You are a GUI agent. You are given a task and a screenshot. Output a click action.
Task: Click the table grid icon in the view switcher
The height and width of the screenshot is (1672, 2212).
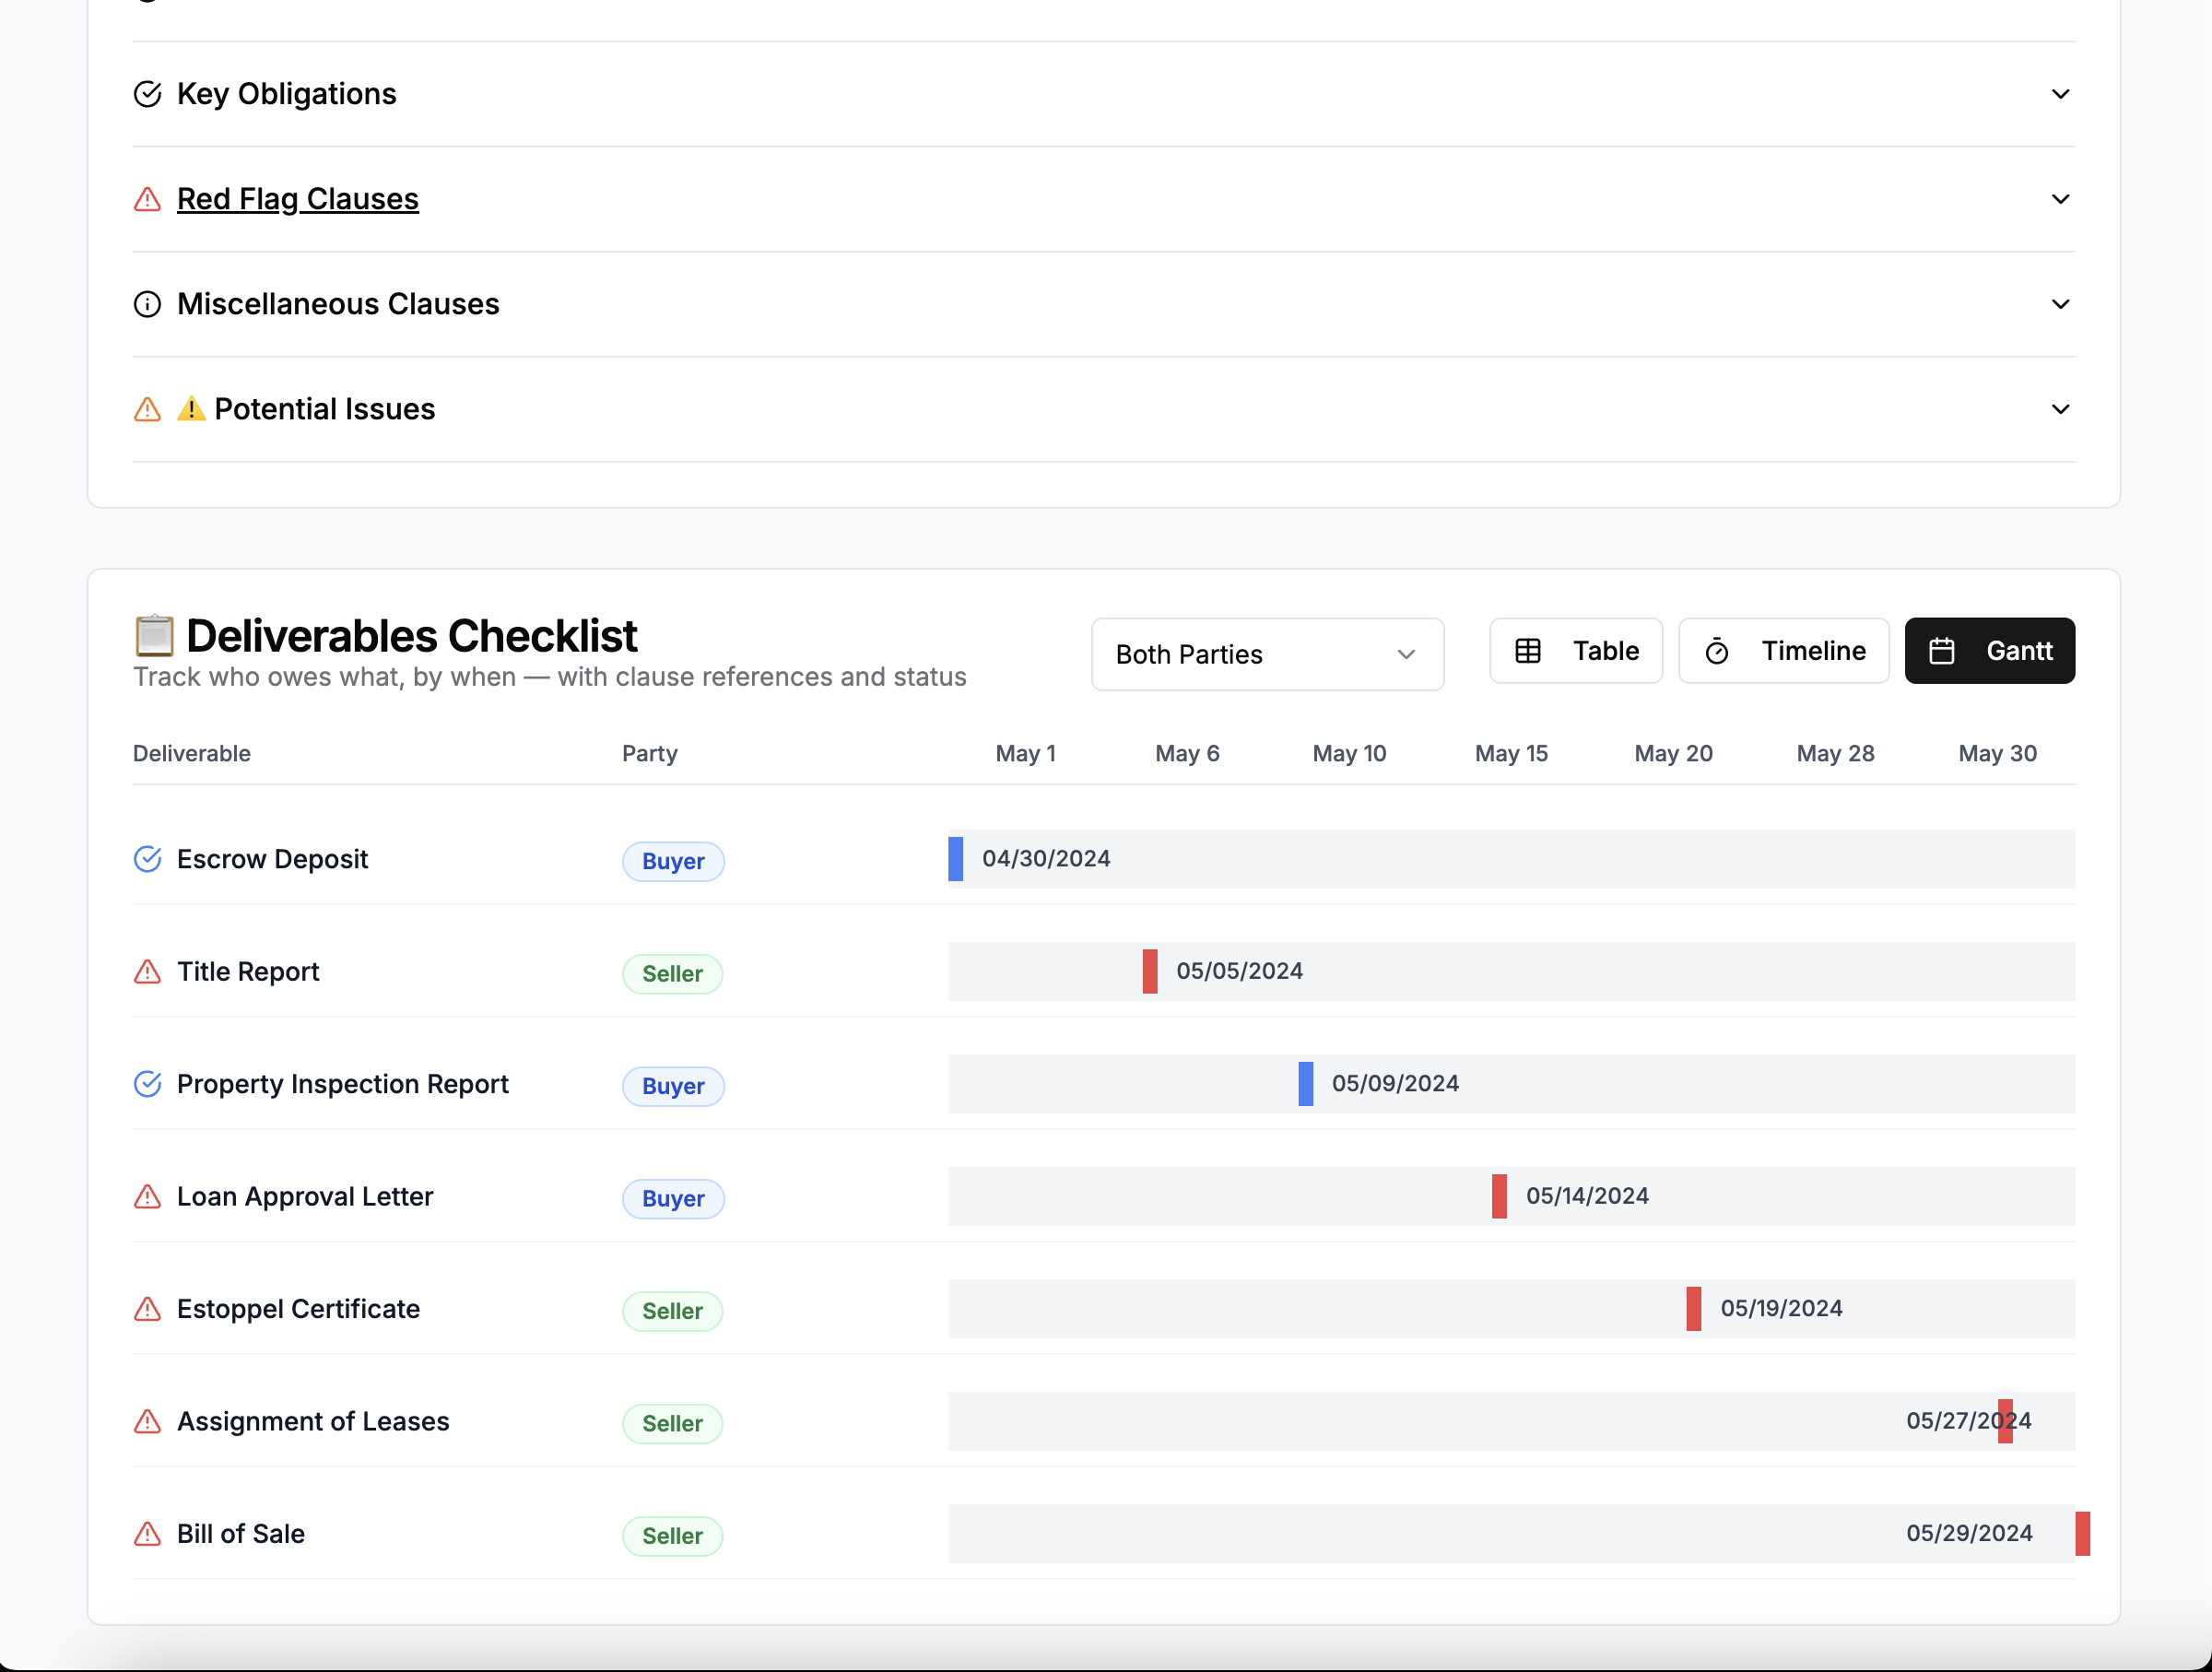coord(1528,650)
